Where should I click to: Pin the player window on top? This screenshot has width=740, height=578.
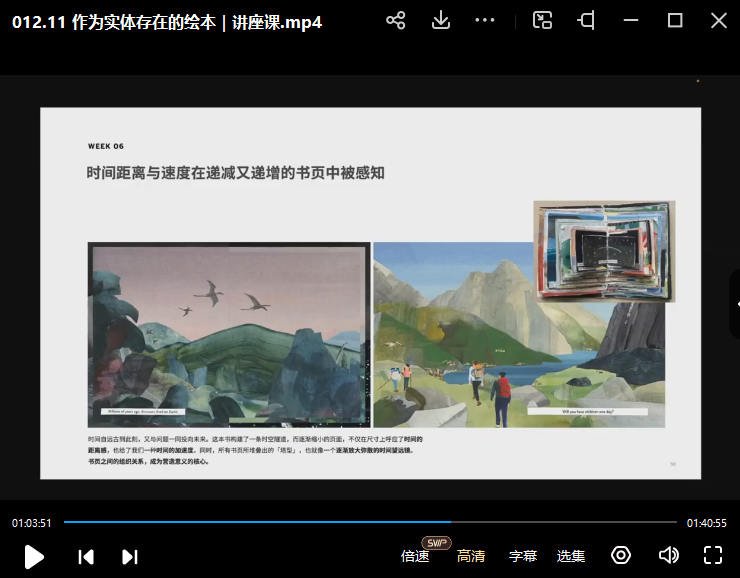(x=586, y=20)
